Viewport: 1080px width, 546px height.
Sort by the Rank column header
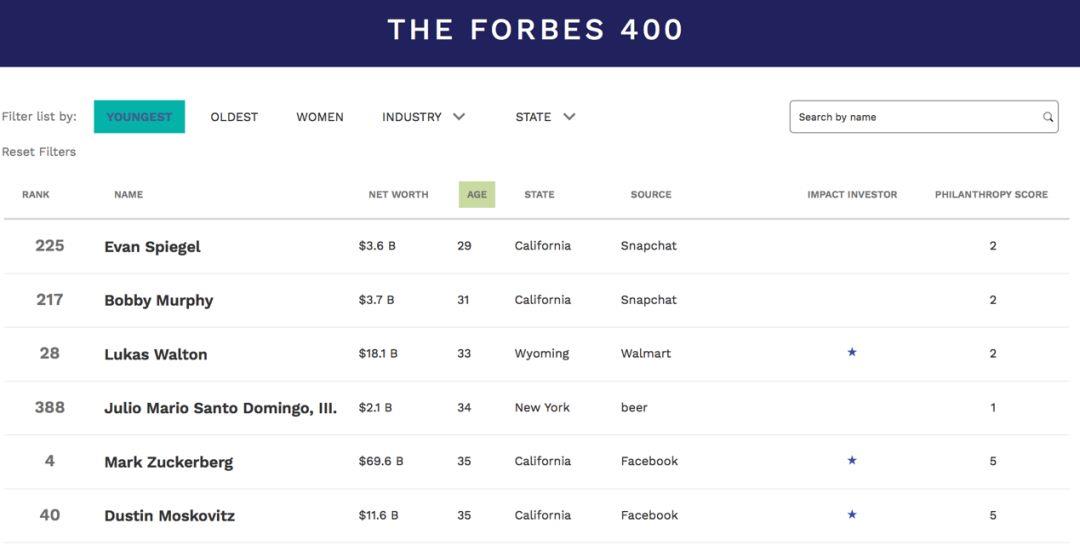pos(36,195)
